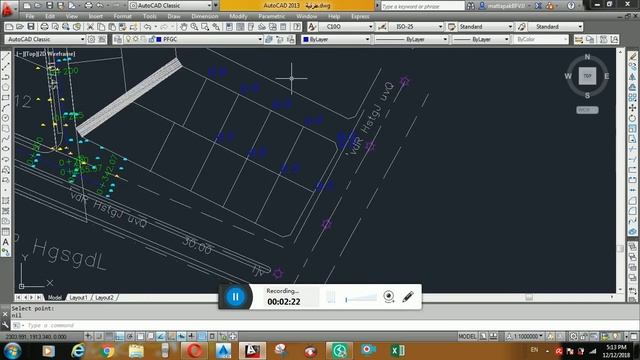Open the Express menu
640x360 pixels.
tap(360, 16)
